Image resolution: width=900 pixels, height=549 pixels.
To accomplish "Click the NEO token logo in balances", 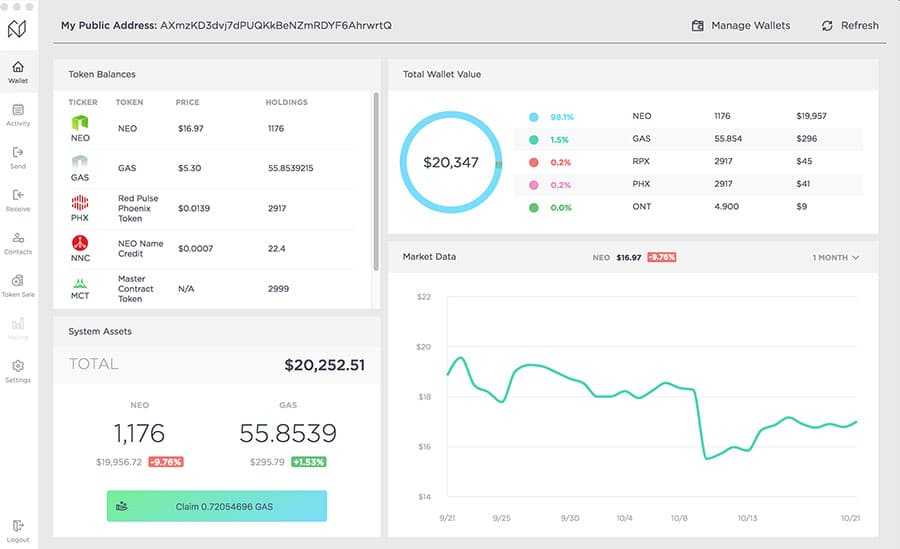I will (80, 122).
